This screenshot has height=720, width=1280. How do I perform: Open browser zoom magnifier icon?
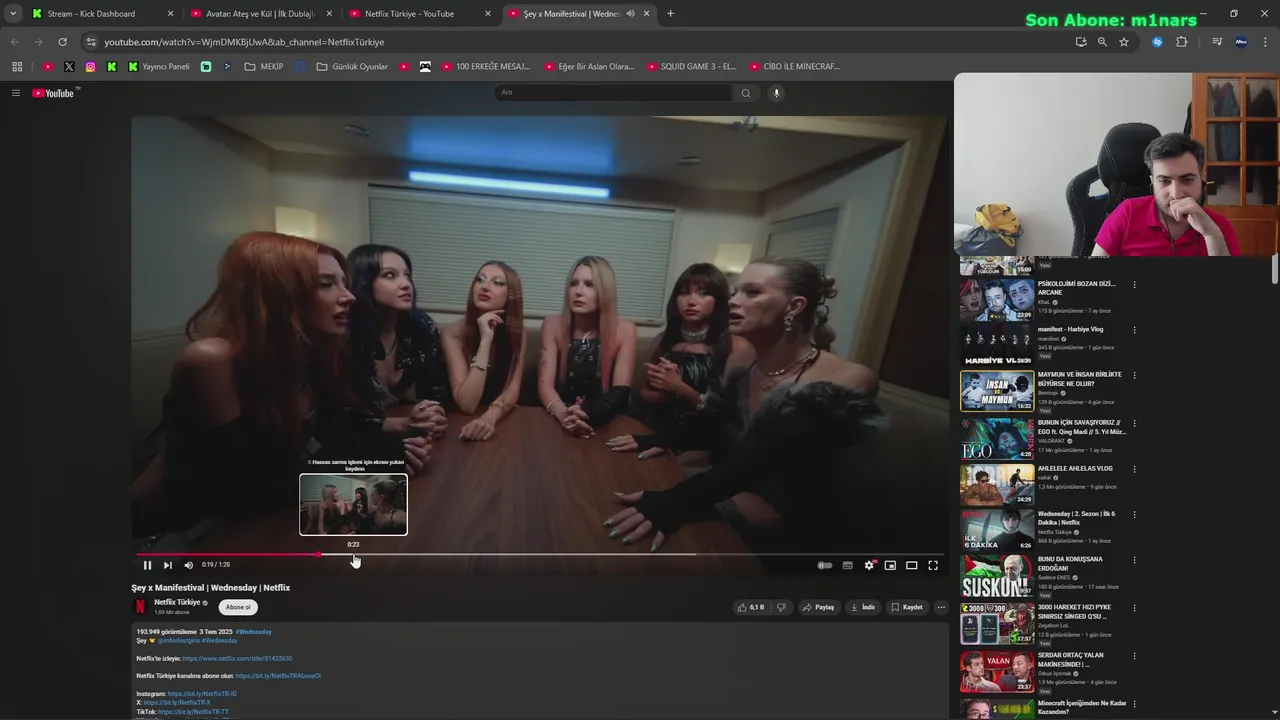(x=1102, y=42)
